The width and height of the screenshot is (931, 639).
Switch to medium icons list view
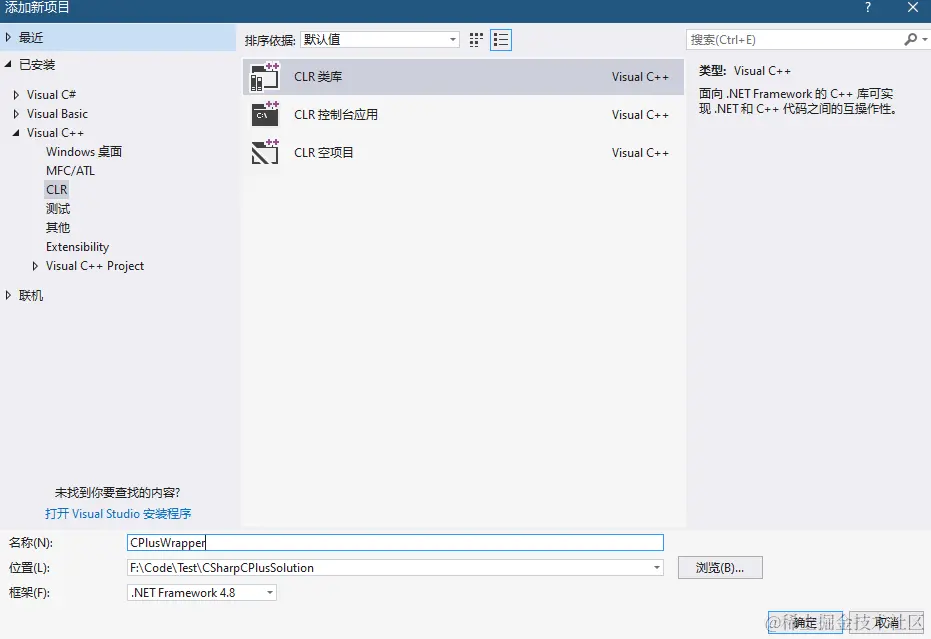[501, 40]
